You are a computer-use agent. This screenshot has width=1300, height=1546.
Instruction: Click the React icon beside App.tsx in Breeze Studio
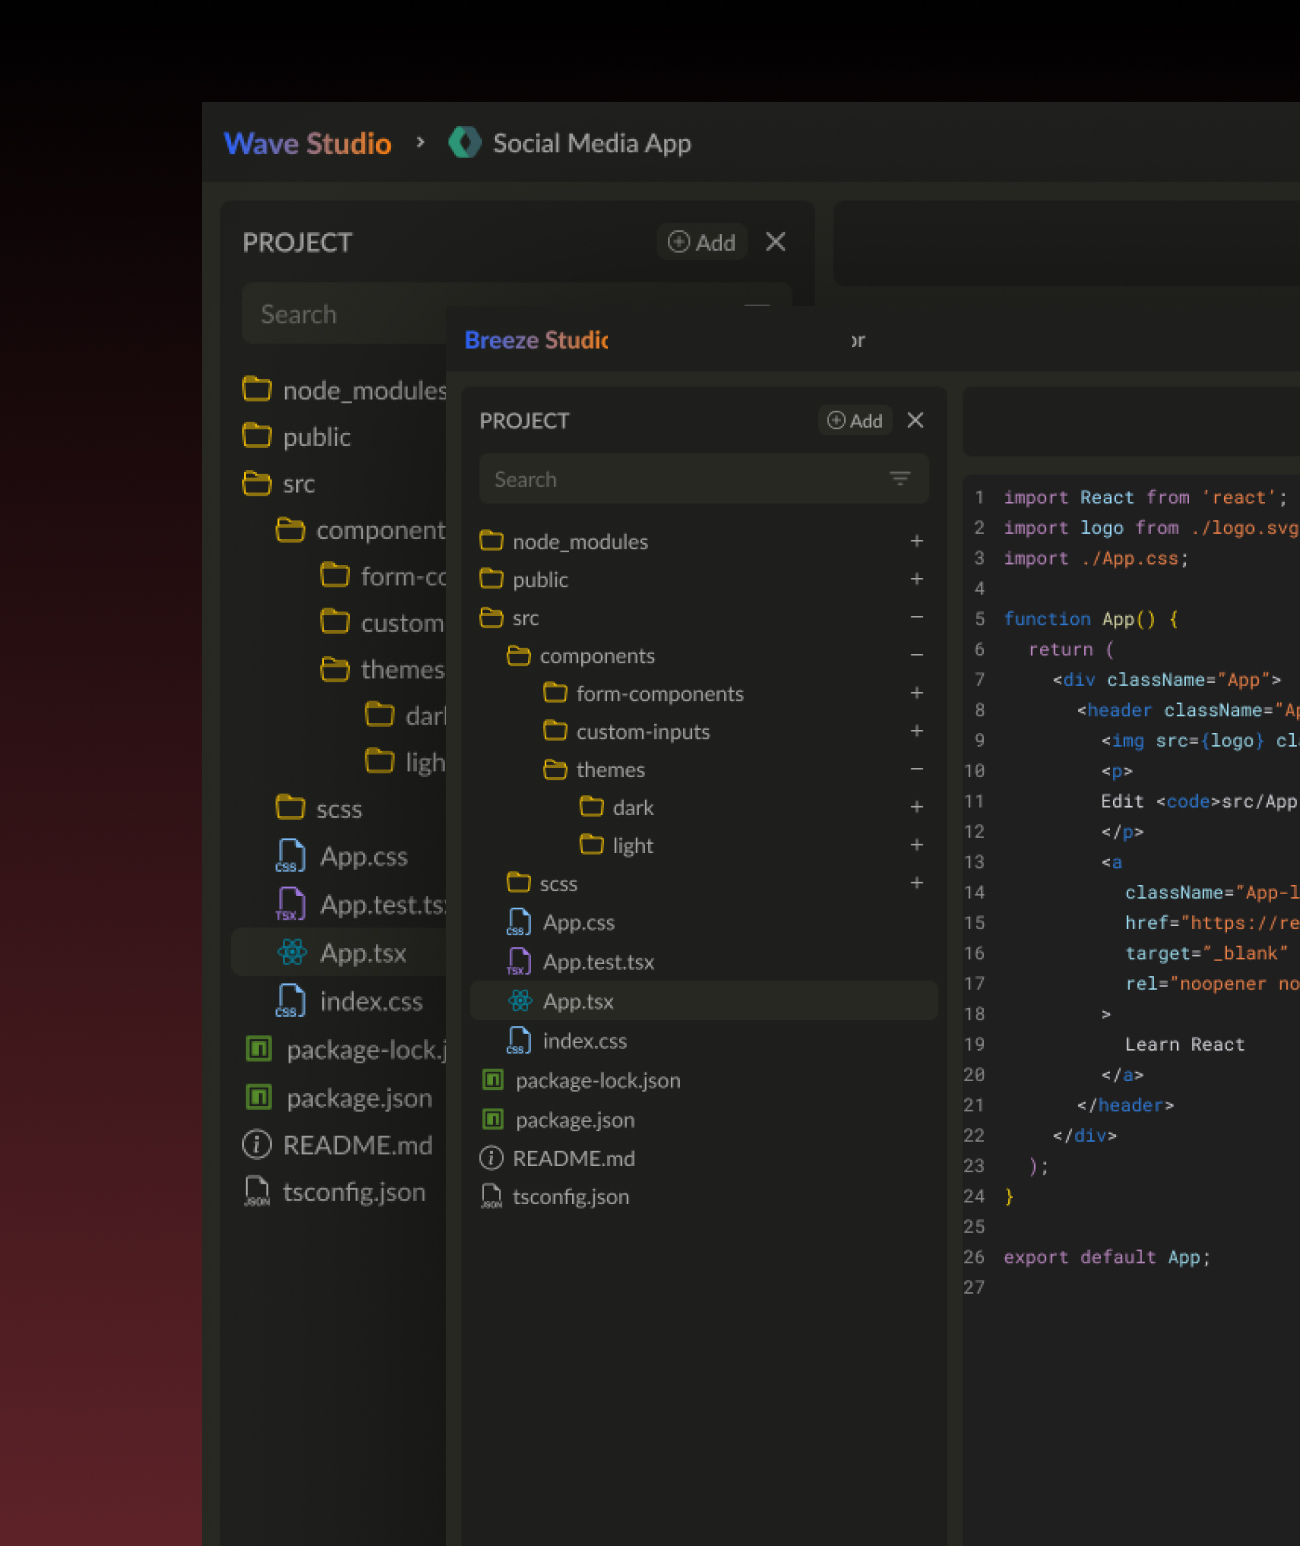520,1000
